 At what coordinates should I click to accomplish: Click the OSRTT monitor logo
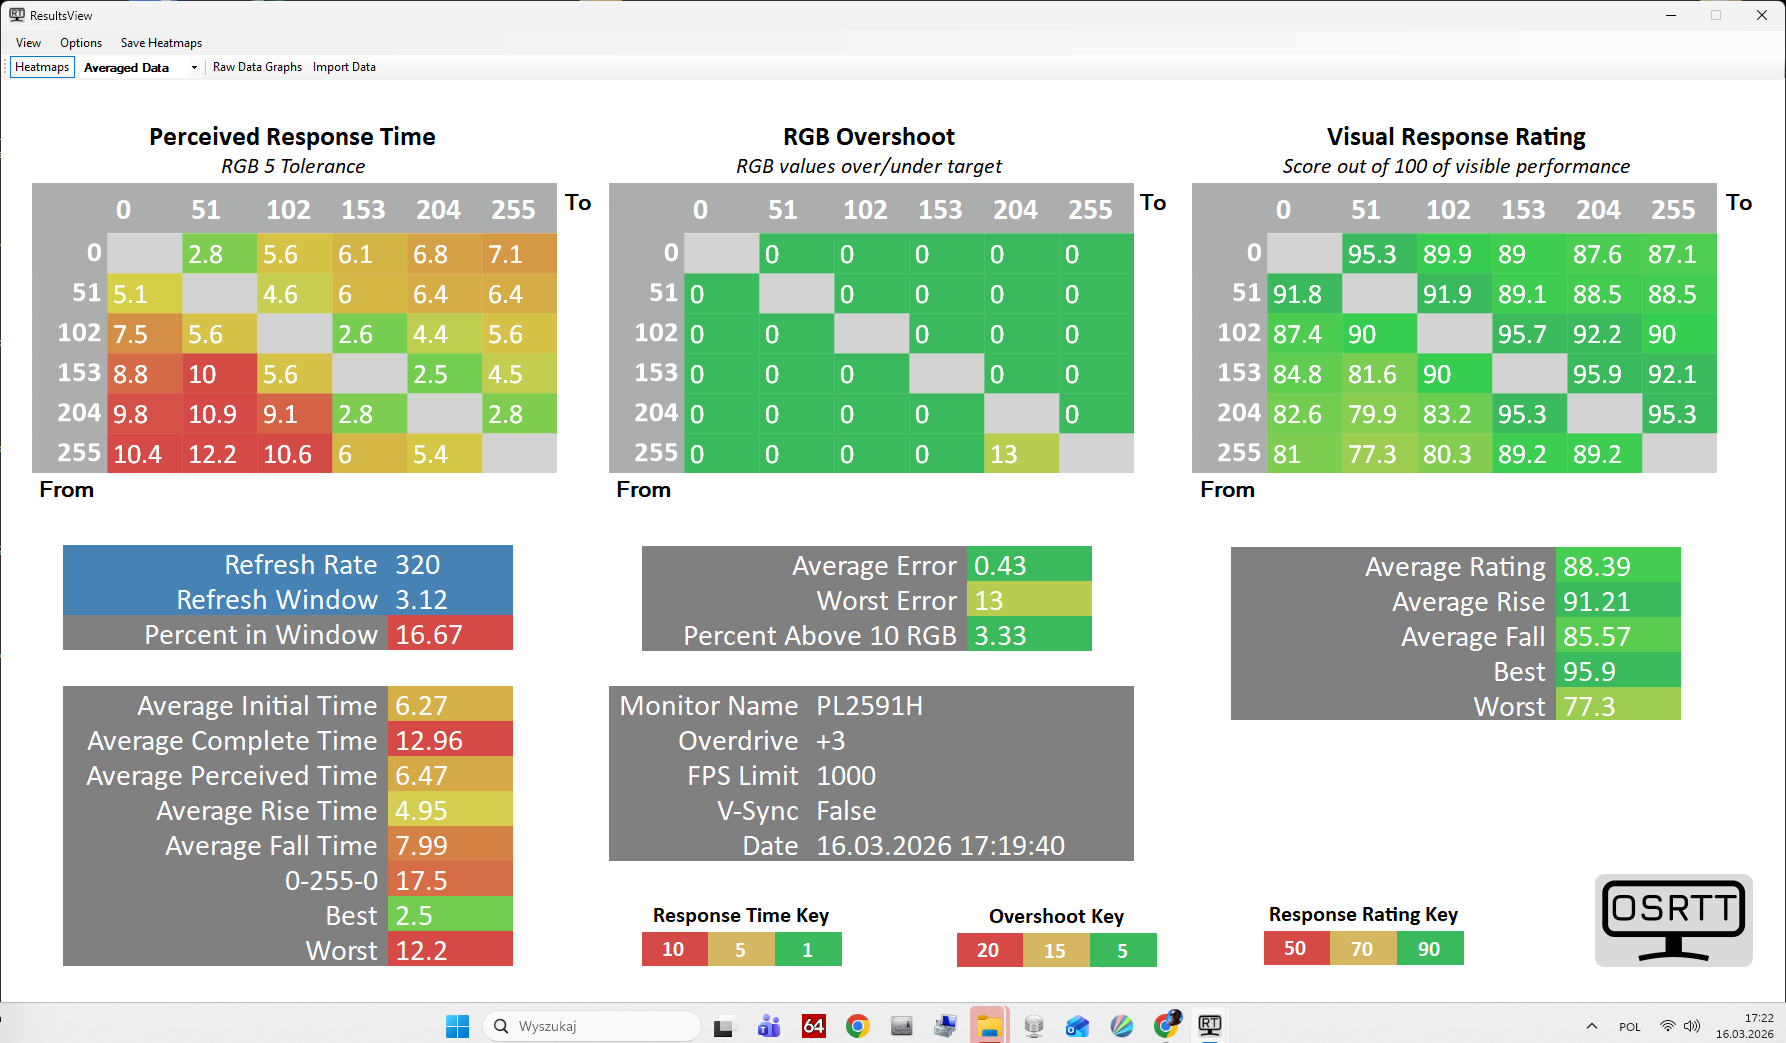click(1673, 920)
